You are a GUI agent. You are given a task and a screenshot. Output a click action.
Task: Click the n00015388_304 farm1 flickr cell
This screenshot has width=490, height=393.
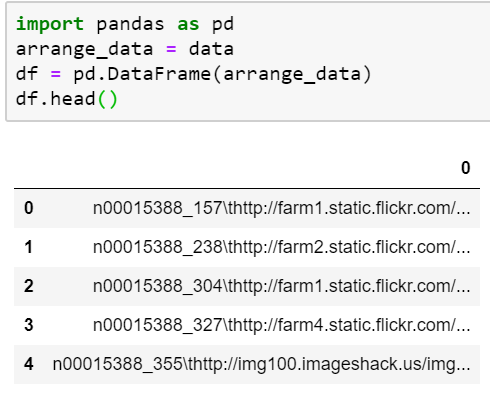pyautogui.click(x=282, y=286)
